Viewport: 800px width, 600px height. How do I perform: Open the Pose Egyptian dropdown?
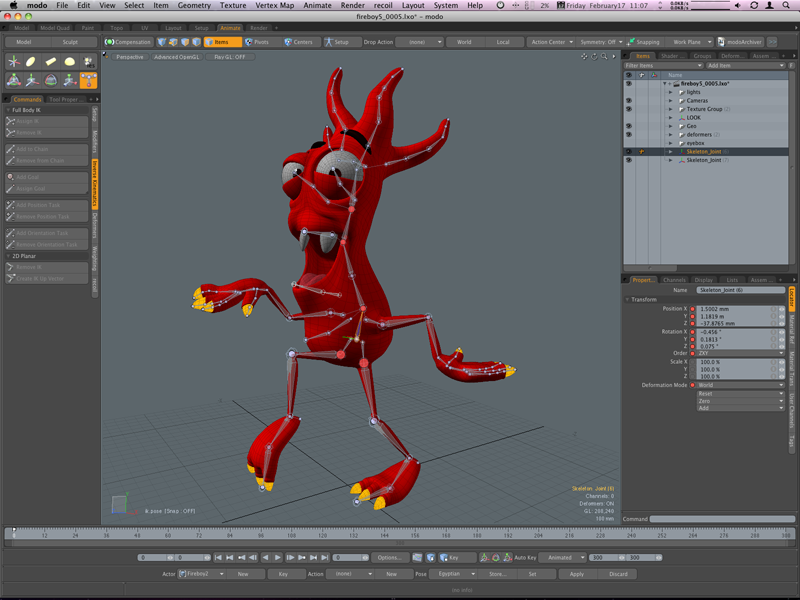[x=453, y=574]
